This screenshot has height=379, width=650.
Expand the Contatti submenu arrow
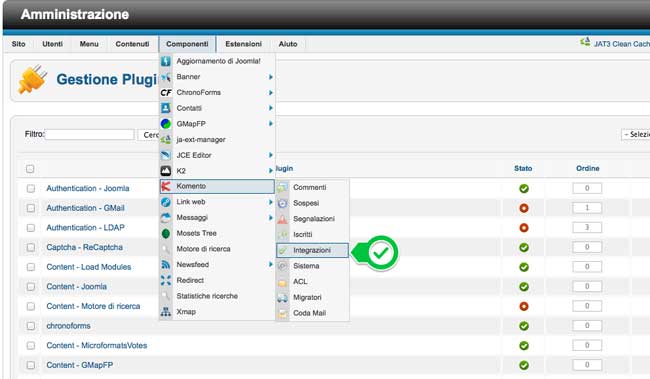tap(270, 108)
